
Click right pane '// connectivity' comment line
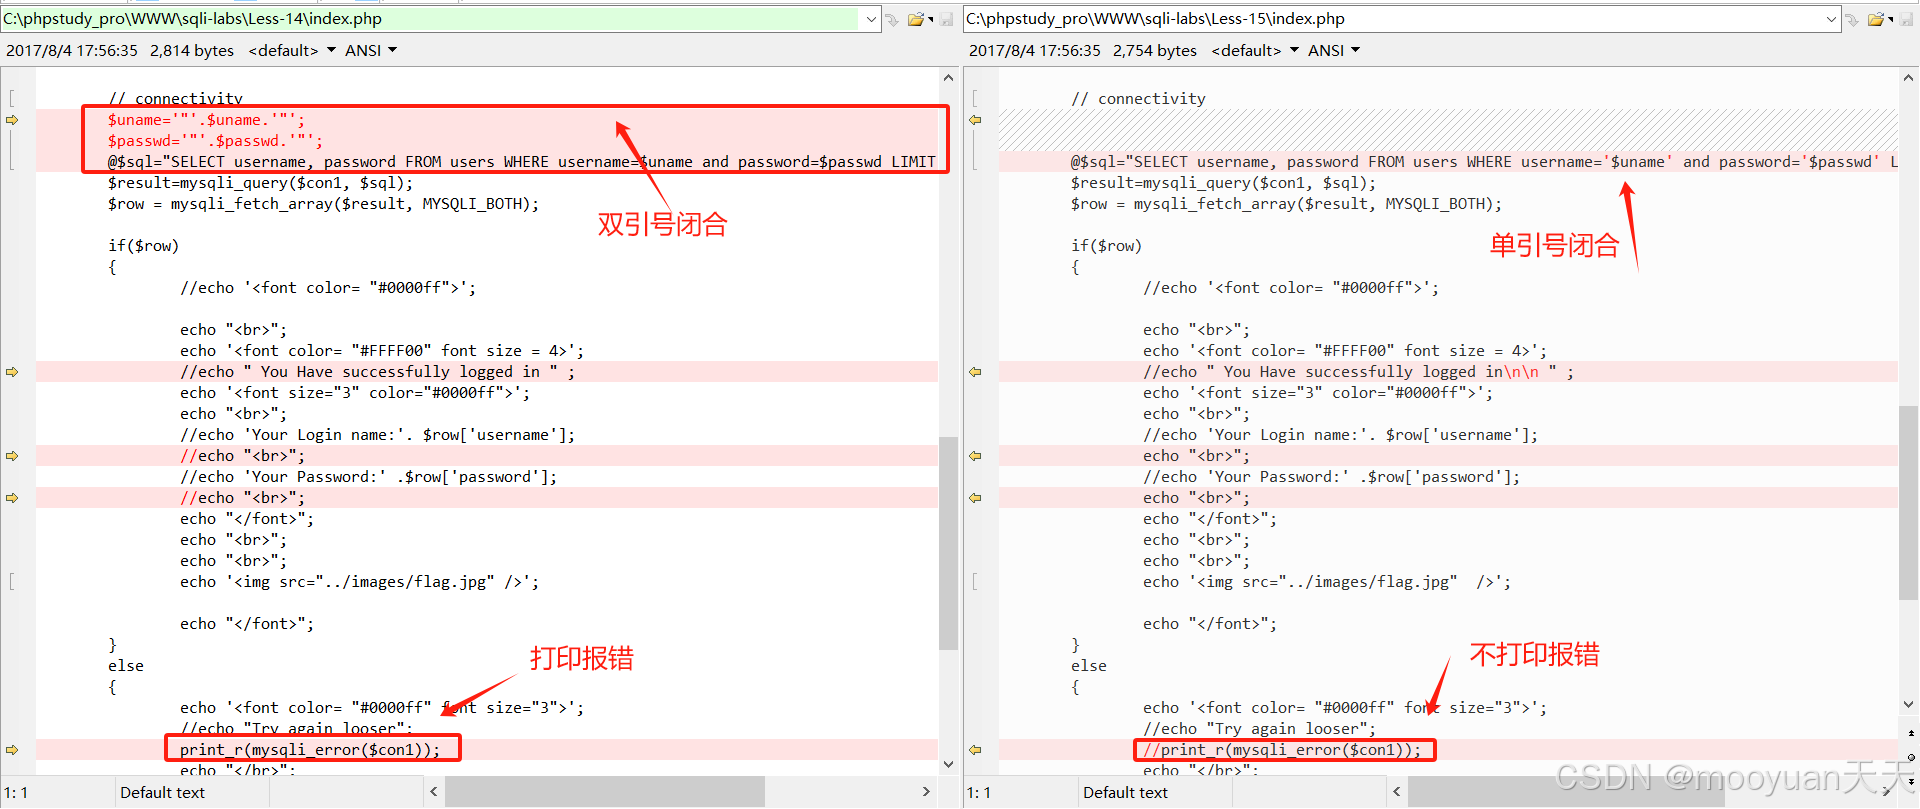[1139, 99]
